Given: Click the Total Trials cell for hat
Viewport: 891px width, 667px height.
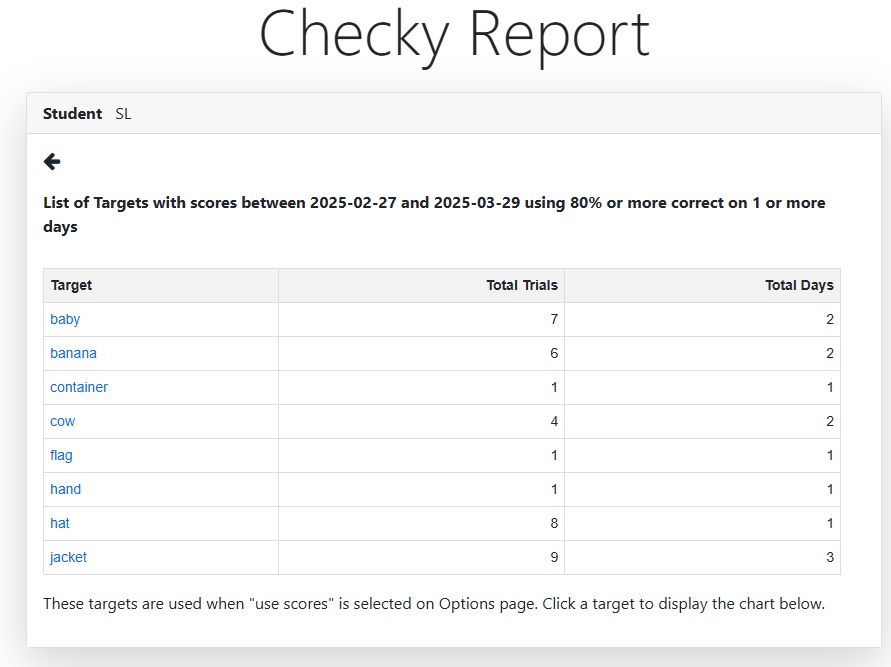Looking at the screenshot, I should [x=553, y=523].
